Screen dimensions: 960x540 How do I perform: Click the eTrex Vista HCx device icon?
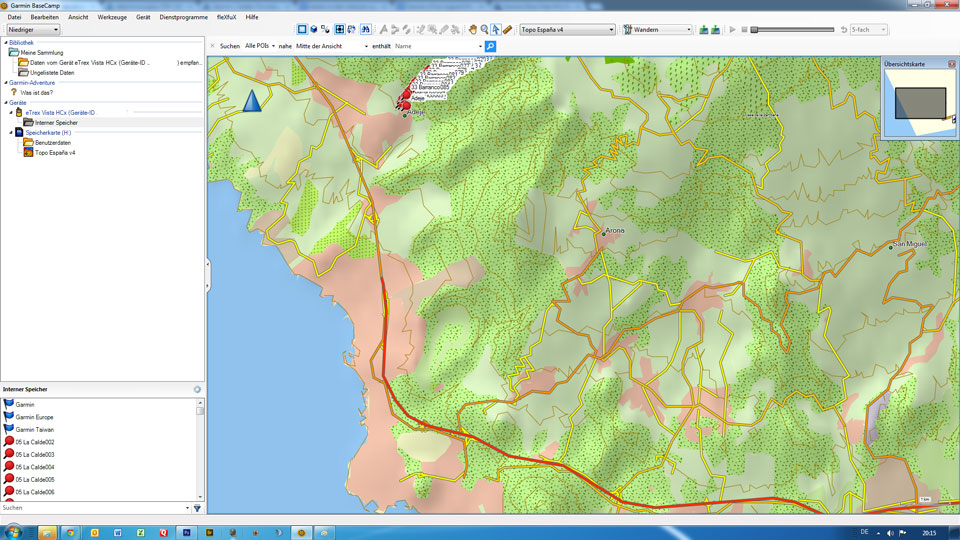[x=19, y=113]
